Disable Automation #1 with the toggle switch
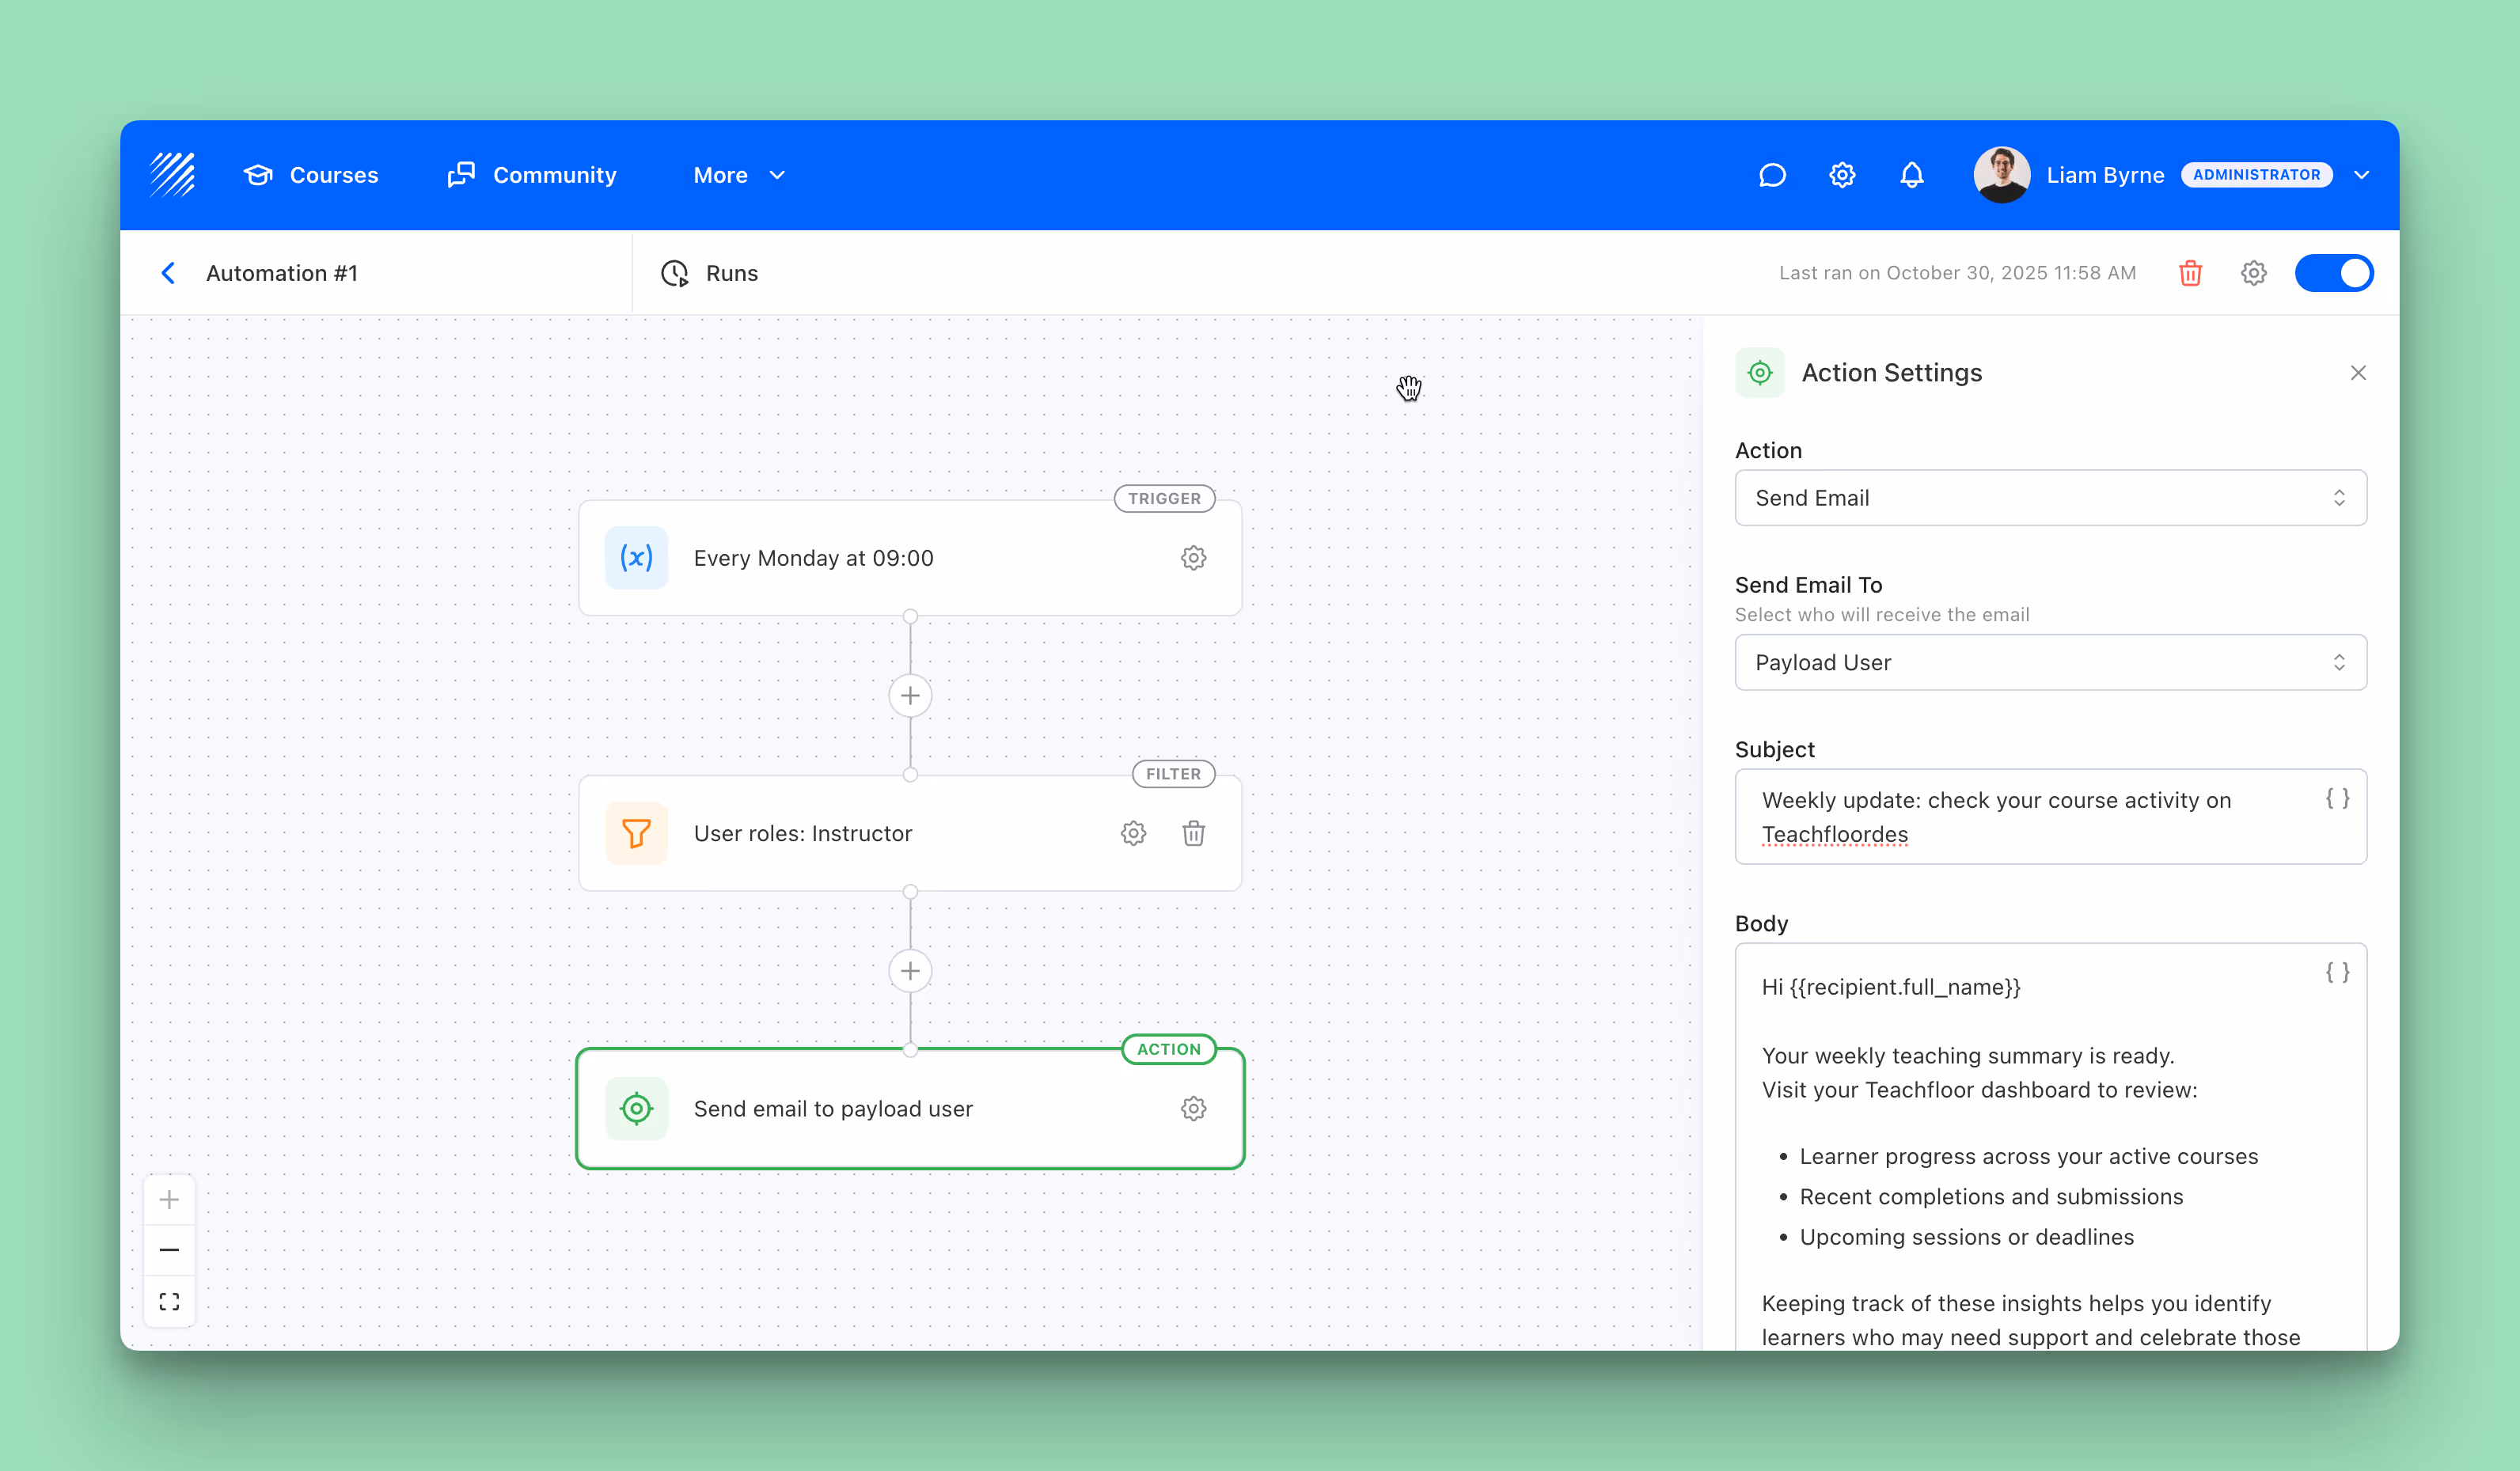Viewport: 2520px width, 1471px height. 2335,273
